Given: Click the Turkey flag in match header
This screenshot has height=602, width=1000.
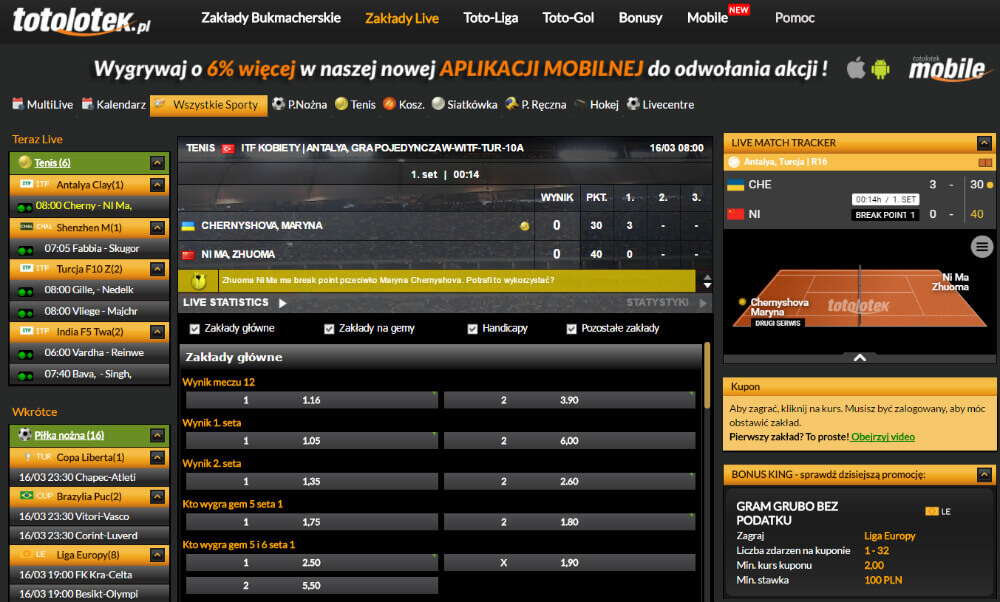Looking at the screenshot, I should pyautogui.click(x=228, y=149).
